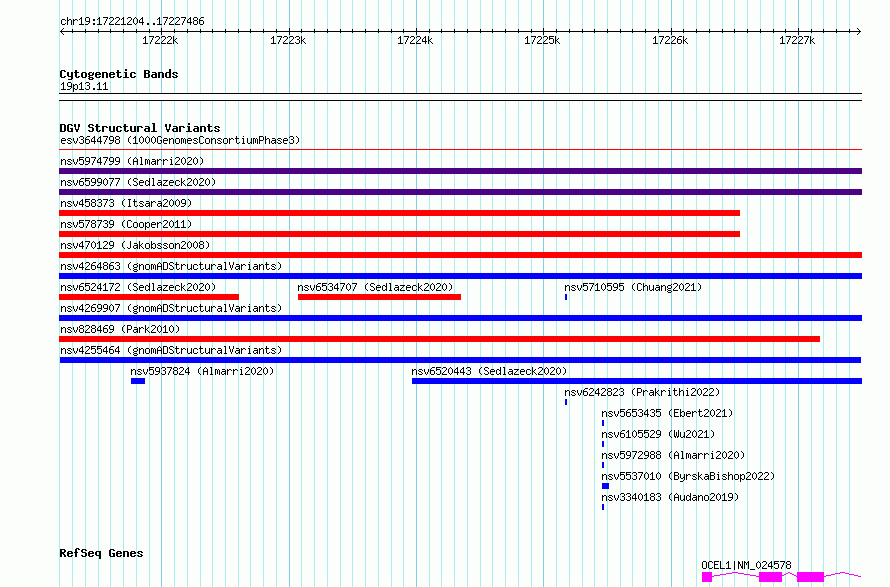This screenshot has width=890, height=587.
Task: Open nsv5537010 (ByrskaBishop2022) label
Action: (x=688, y=476)
